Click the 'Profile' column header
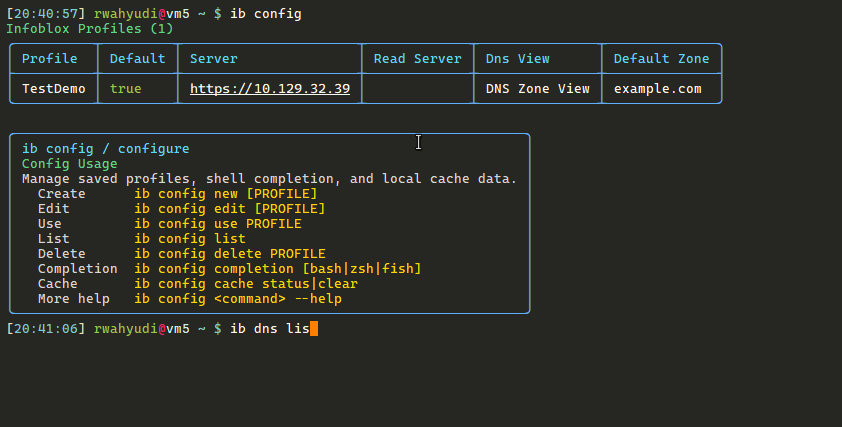This screenshot has height=427, width=842. click(x=49, y=59)
